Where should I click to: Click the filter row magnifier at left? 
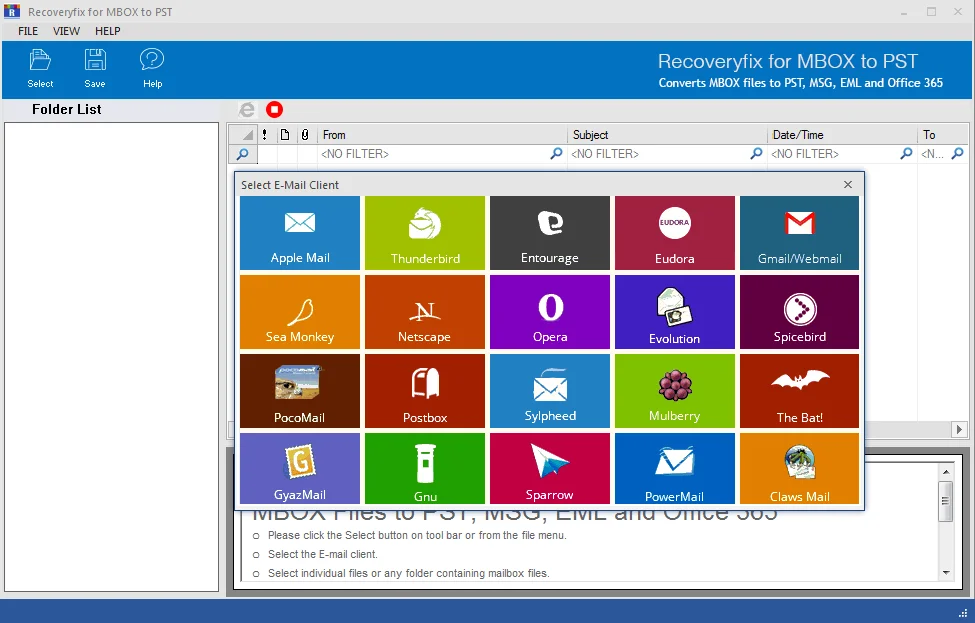pos(243,154)
